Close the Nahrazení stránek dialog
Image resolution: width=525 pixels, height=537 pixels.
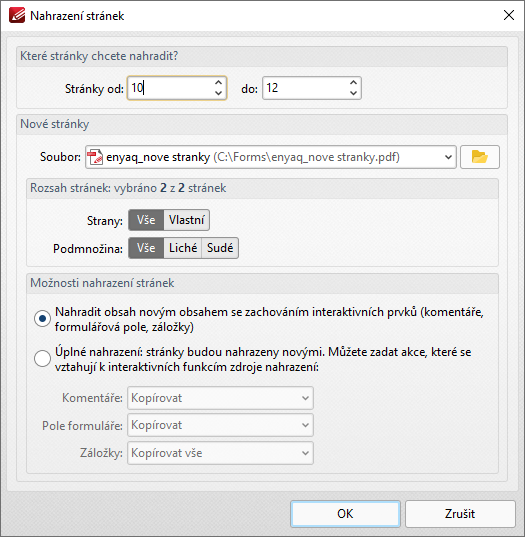pyautogui.click(x=509, y=15)
